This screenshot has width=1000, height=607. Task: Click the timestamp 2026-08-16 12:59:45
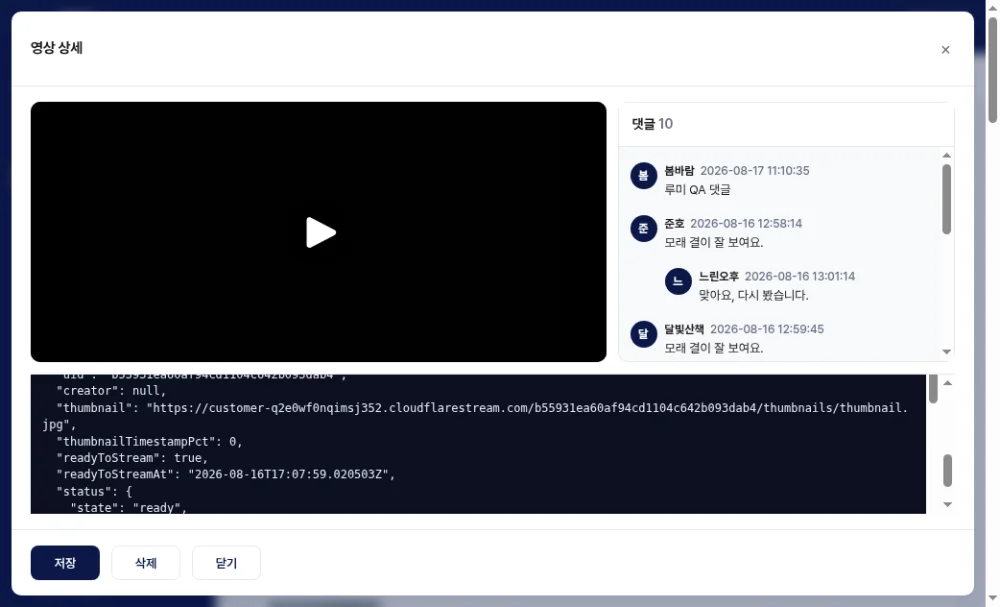tap(767, 329)
